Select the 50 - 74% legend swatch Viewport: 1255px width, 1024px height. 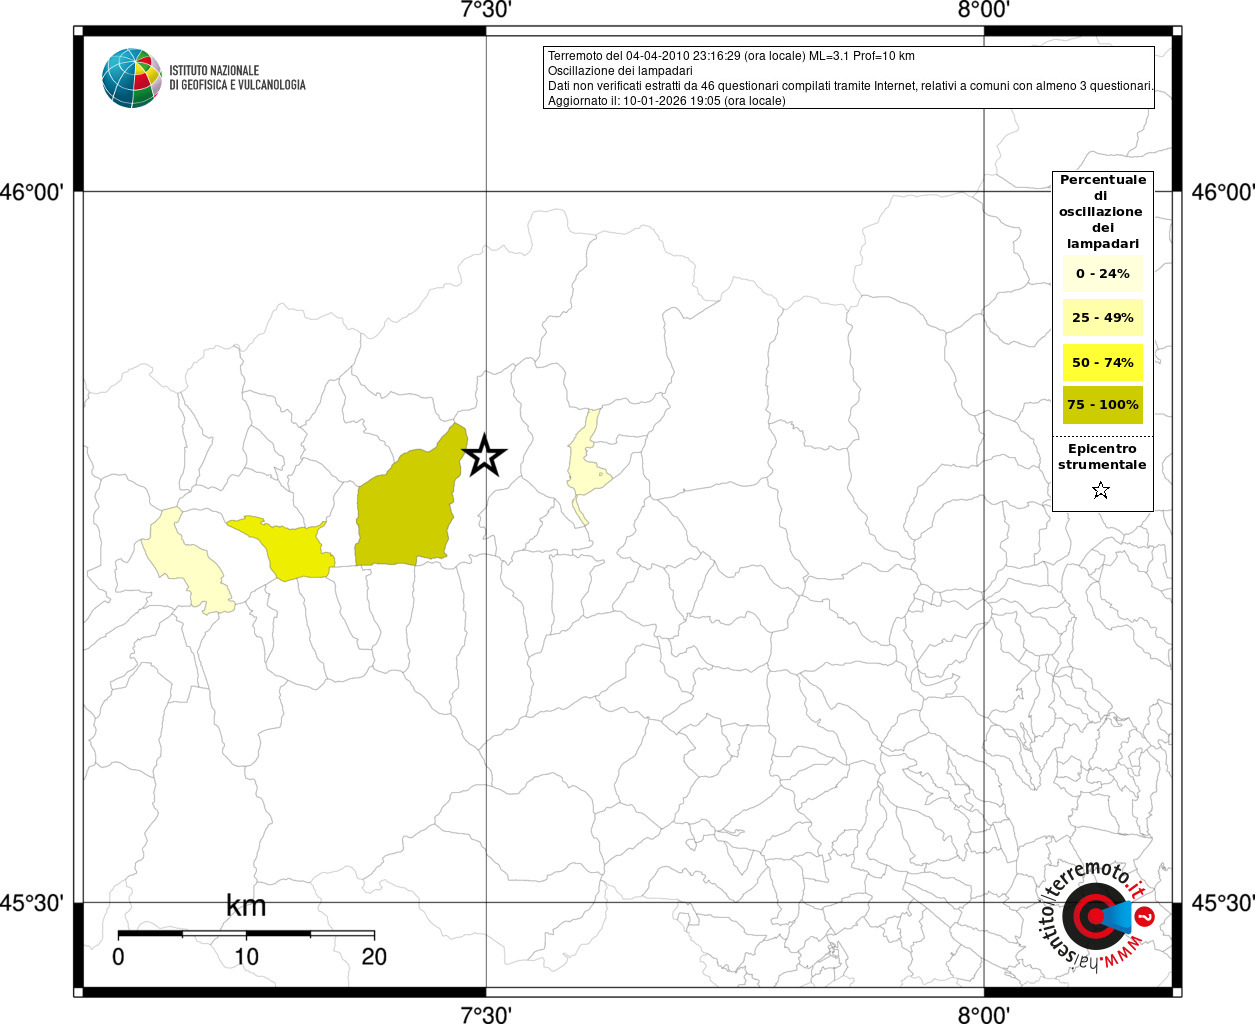1103,362
